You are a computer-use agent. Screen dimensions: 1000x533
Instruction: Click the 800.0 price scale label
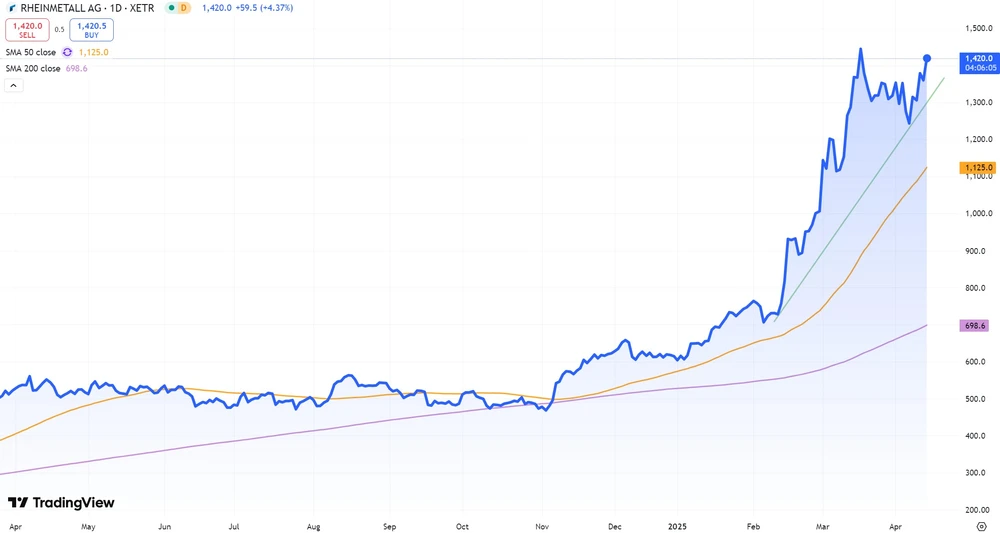(x=975, y=288)
